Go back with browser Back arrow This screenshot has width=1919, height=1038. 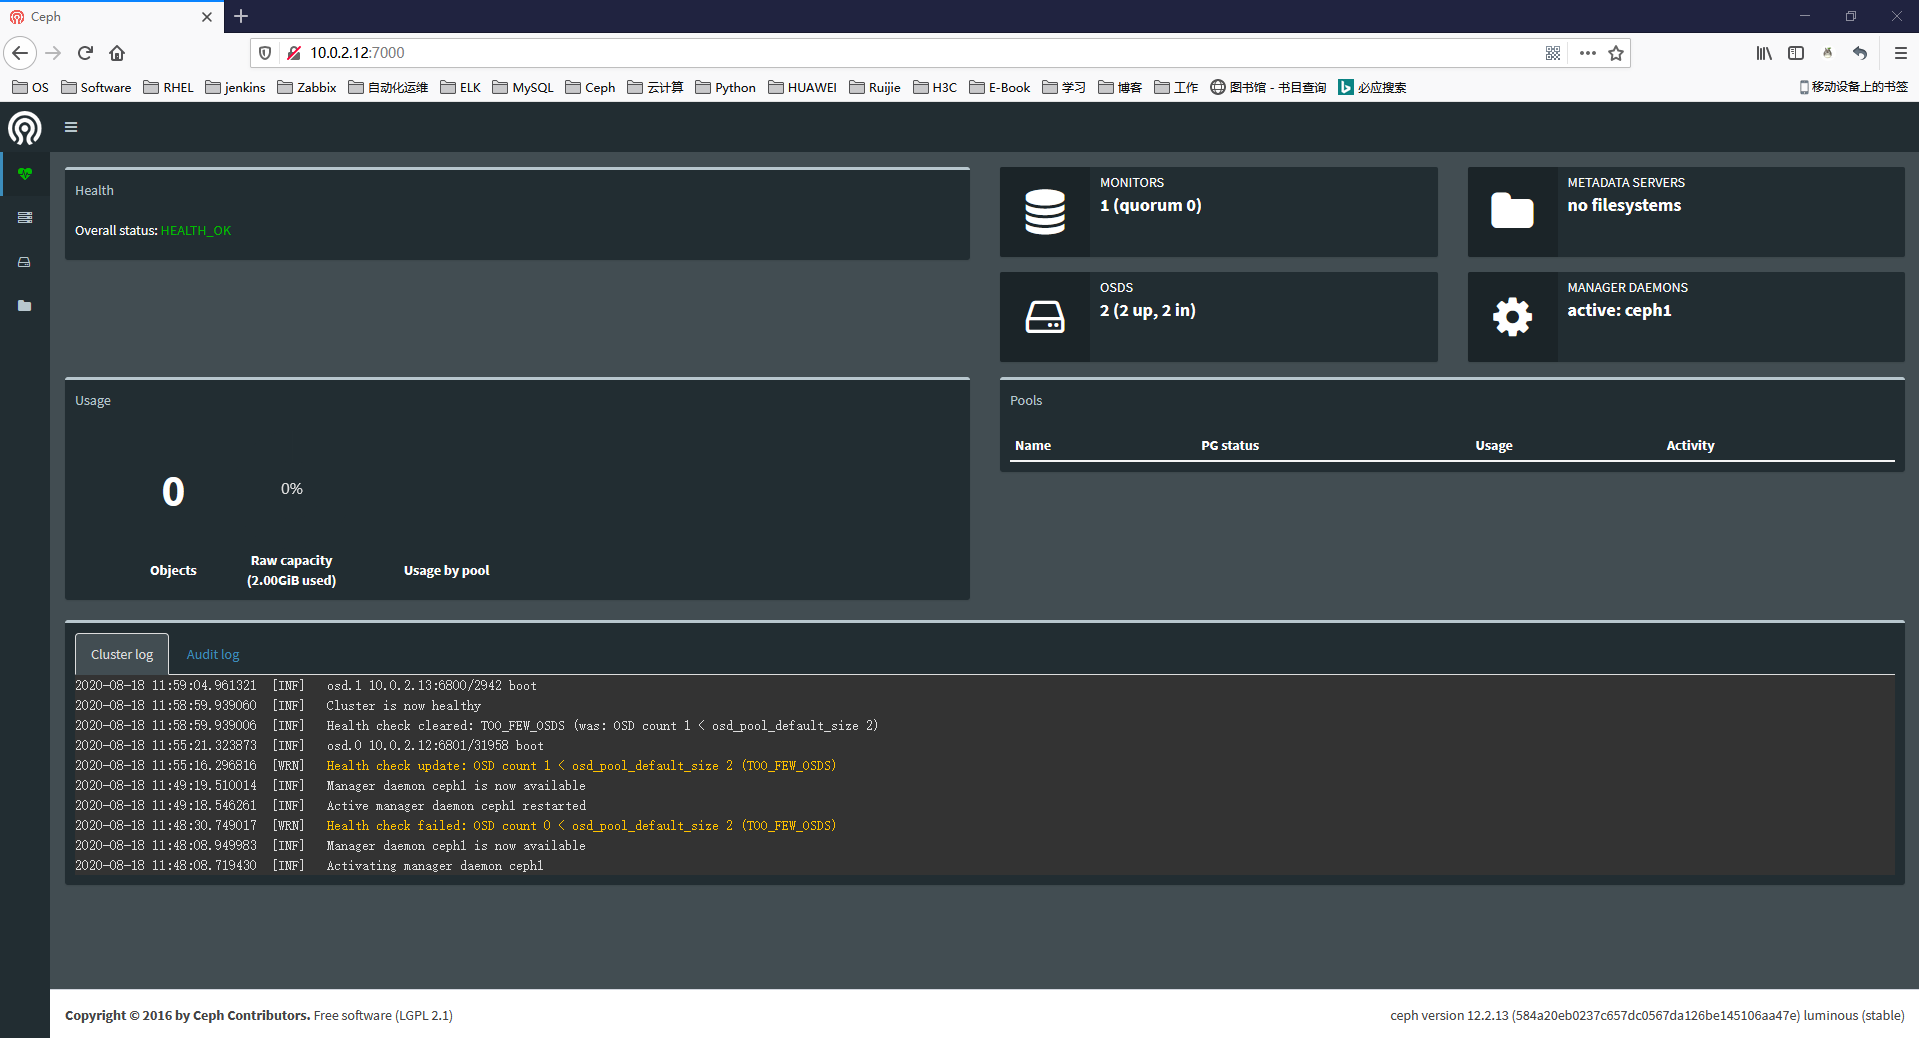click(x=20, y=53)
